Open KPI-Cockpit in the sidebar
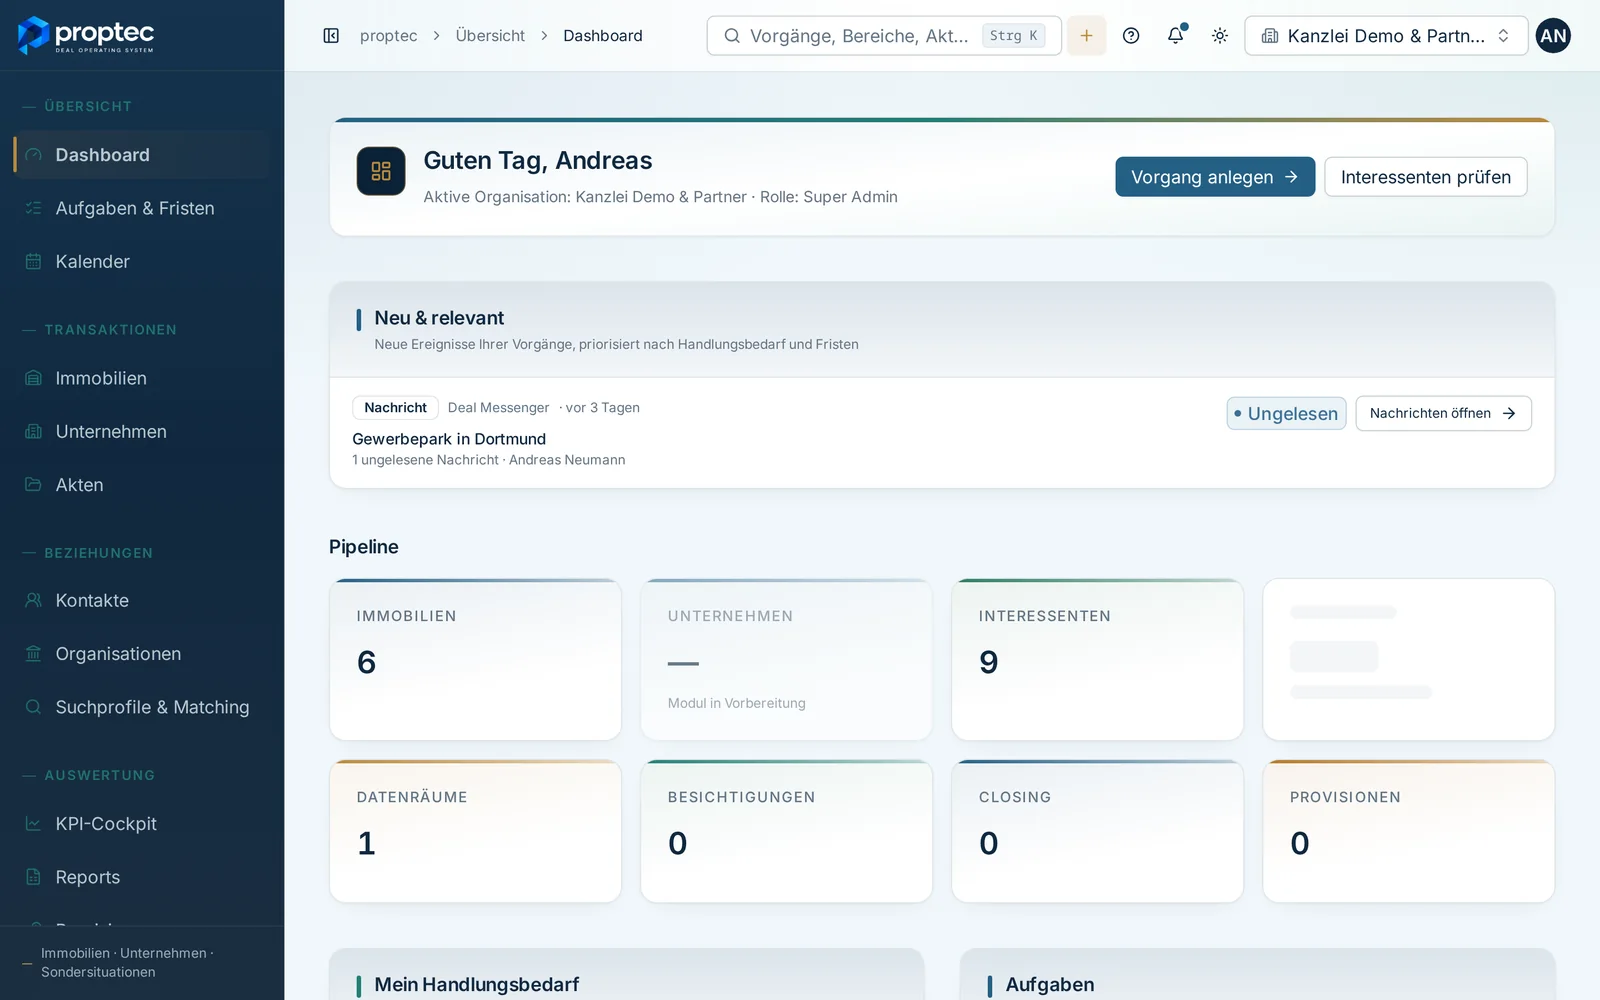The width and height of the screenshot is (1600, 1000). (142, 823)
